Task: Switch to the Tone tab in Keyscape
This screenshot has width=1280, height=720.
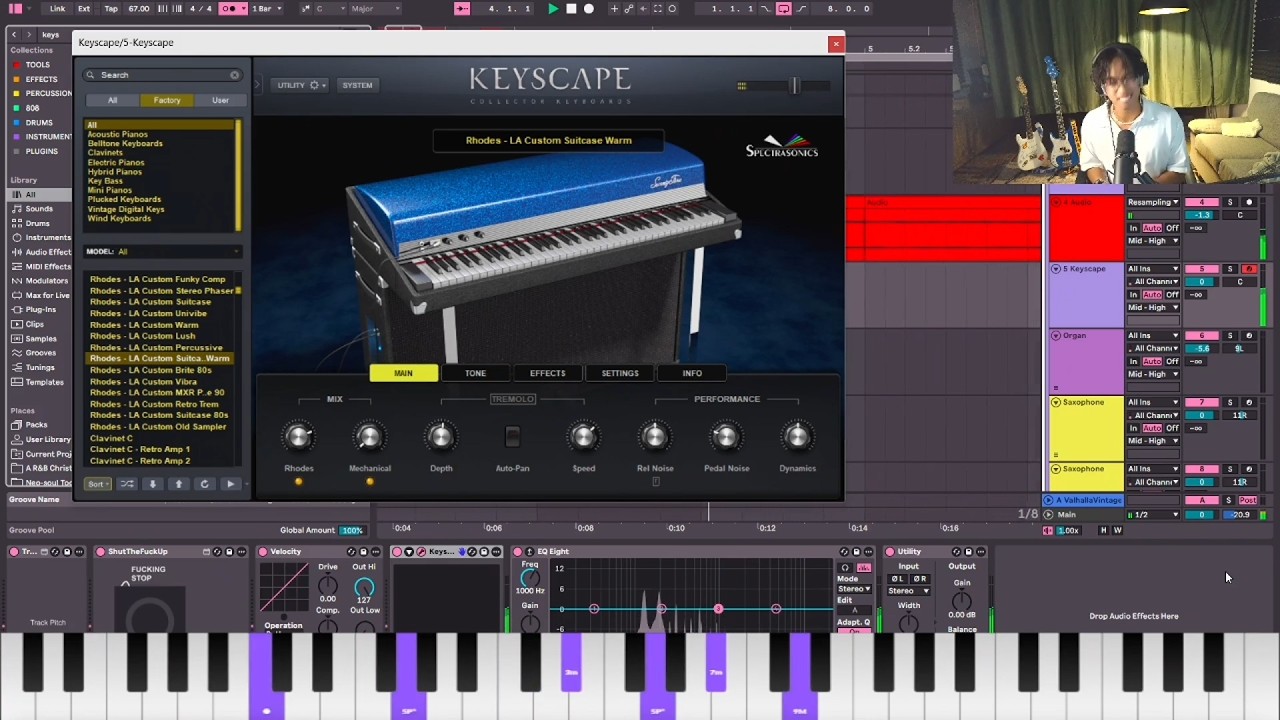Action: (475, 373)
